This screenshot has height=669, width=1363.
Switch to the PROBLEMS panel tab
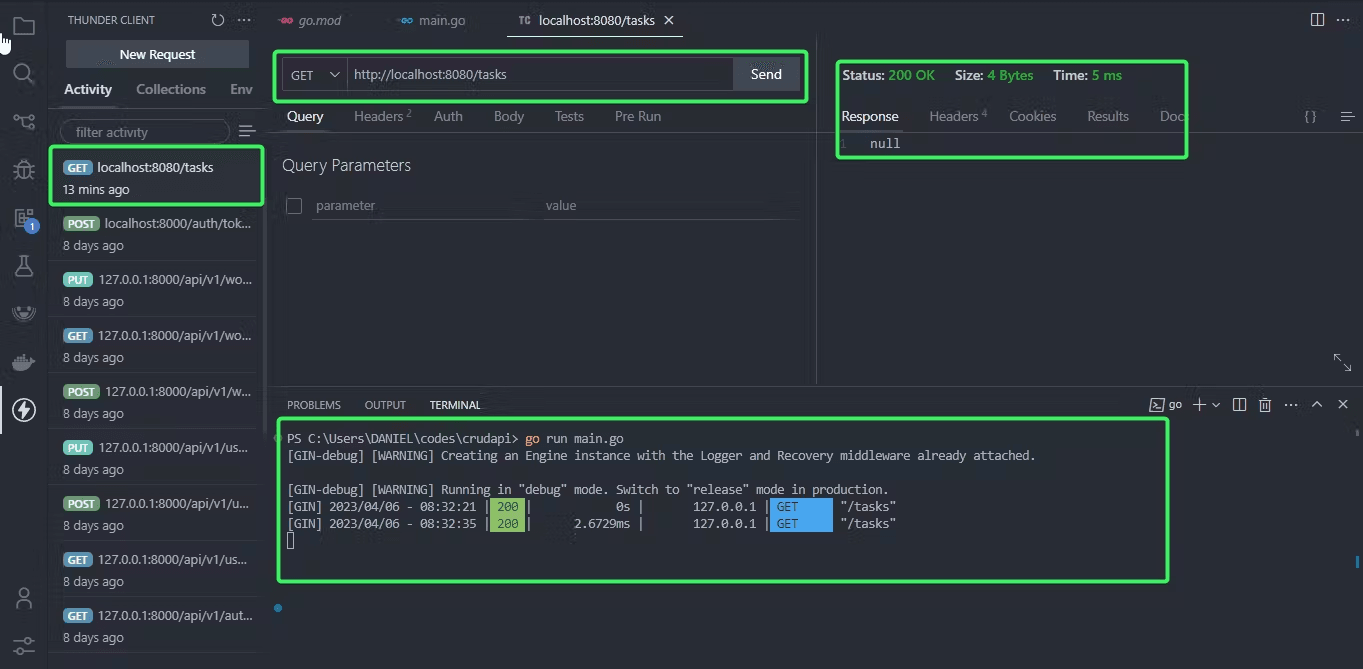pyautogui.click(x=314, y=405)
